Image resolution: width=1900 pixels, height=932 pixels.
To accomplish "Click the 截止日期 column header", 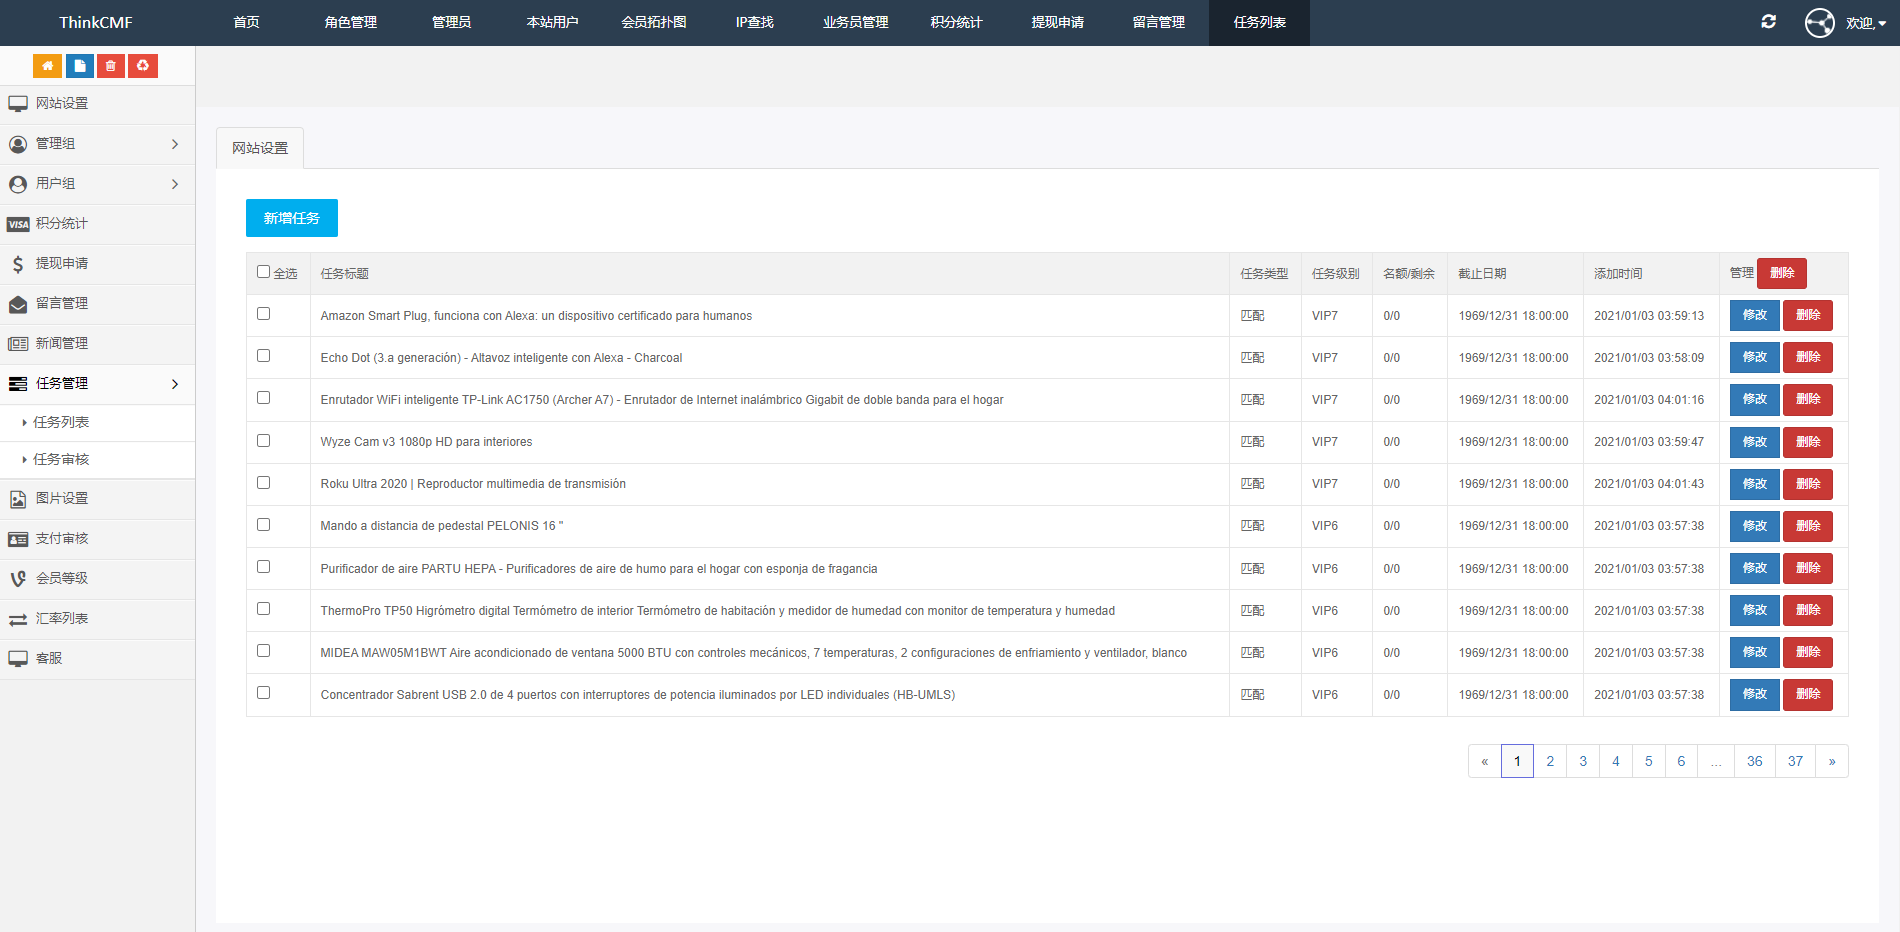I will click(1482, 274).
